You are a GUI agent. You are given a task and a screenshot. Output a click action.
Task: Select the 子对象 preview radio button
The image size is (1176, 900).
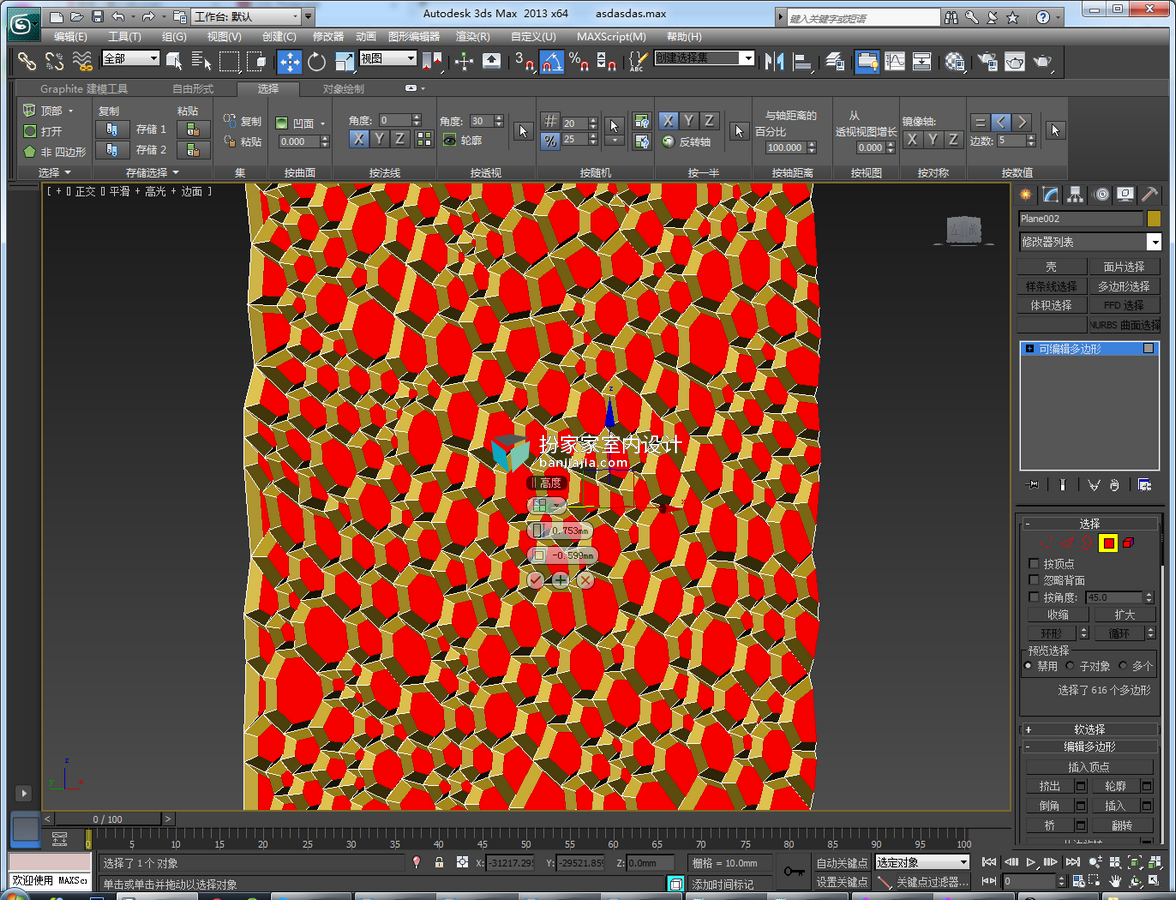1070,665
